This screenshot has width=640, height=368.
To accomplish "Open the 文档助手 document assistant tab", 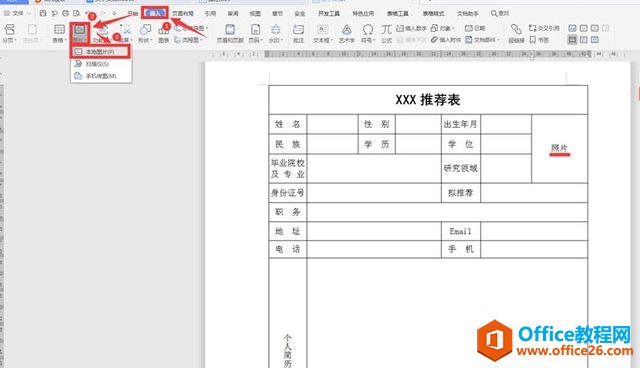I will (x=467, y=13).
